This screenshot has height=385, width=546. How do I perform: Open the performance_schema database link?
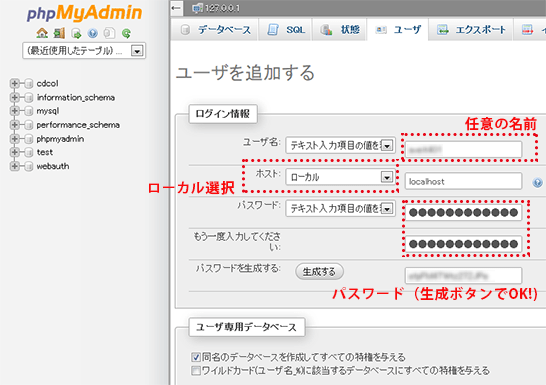tap(78, 125)
